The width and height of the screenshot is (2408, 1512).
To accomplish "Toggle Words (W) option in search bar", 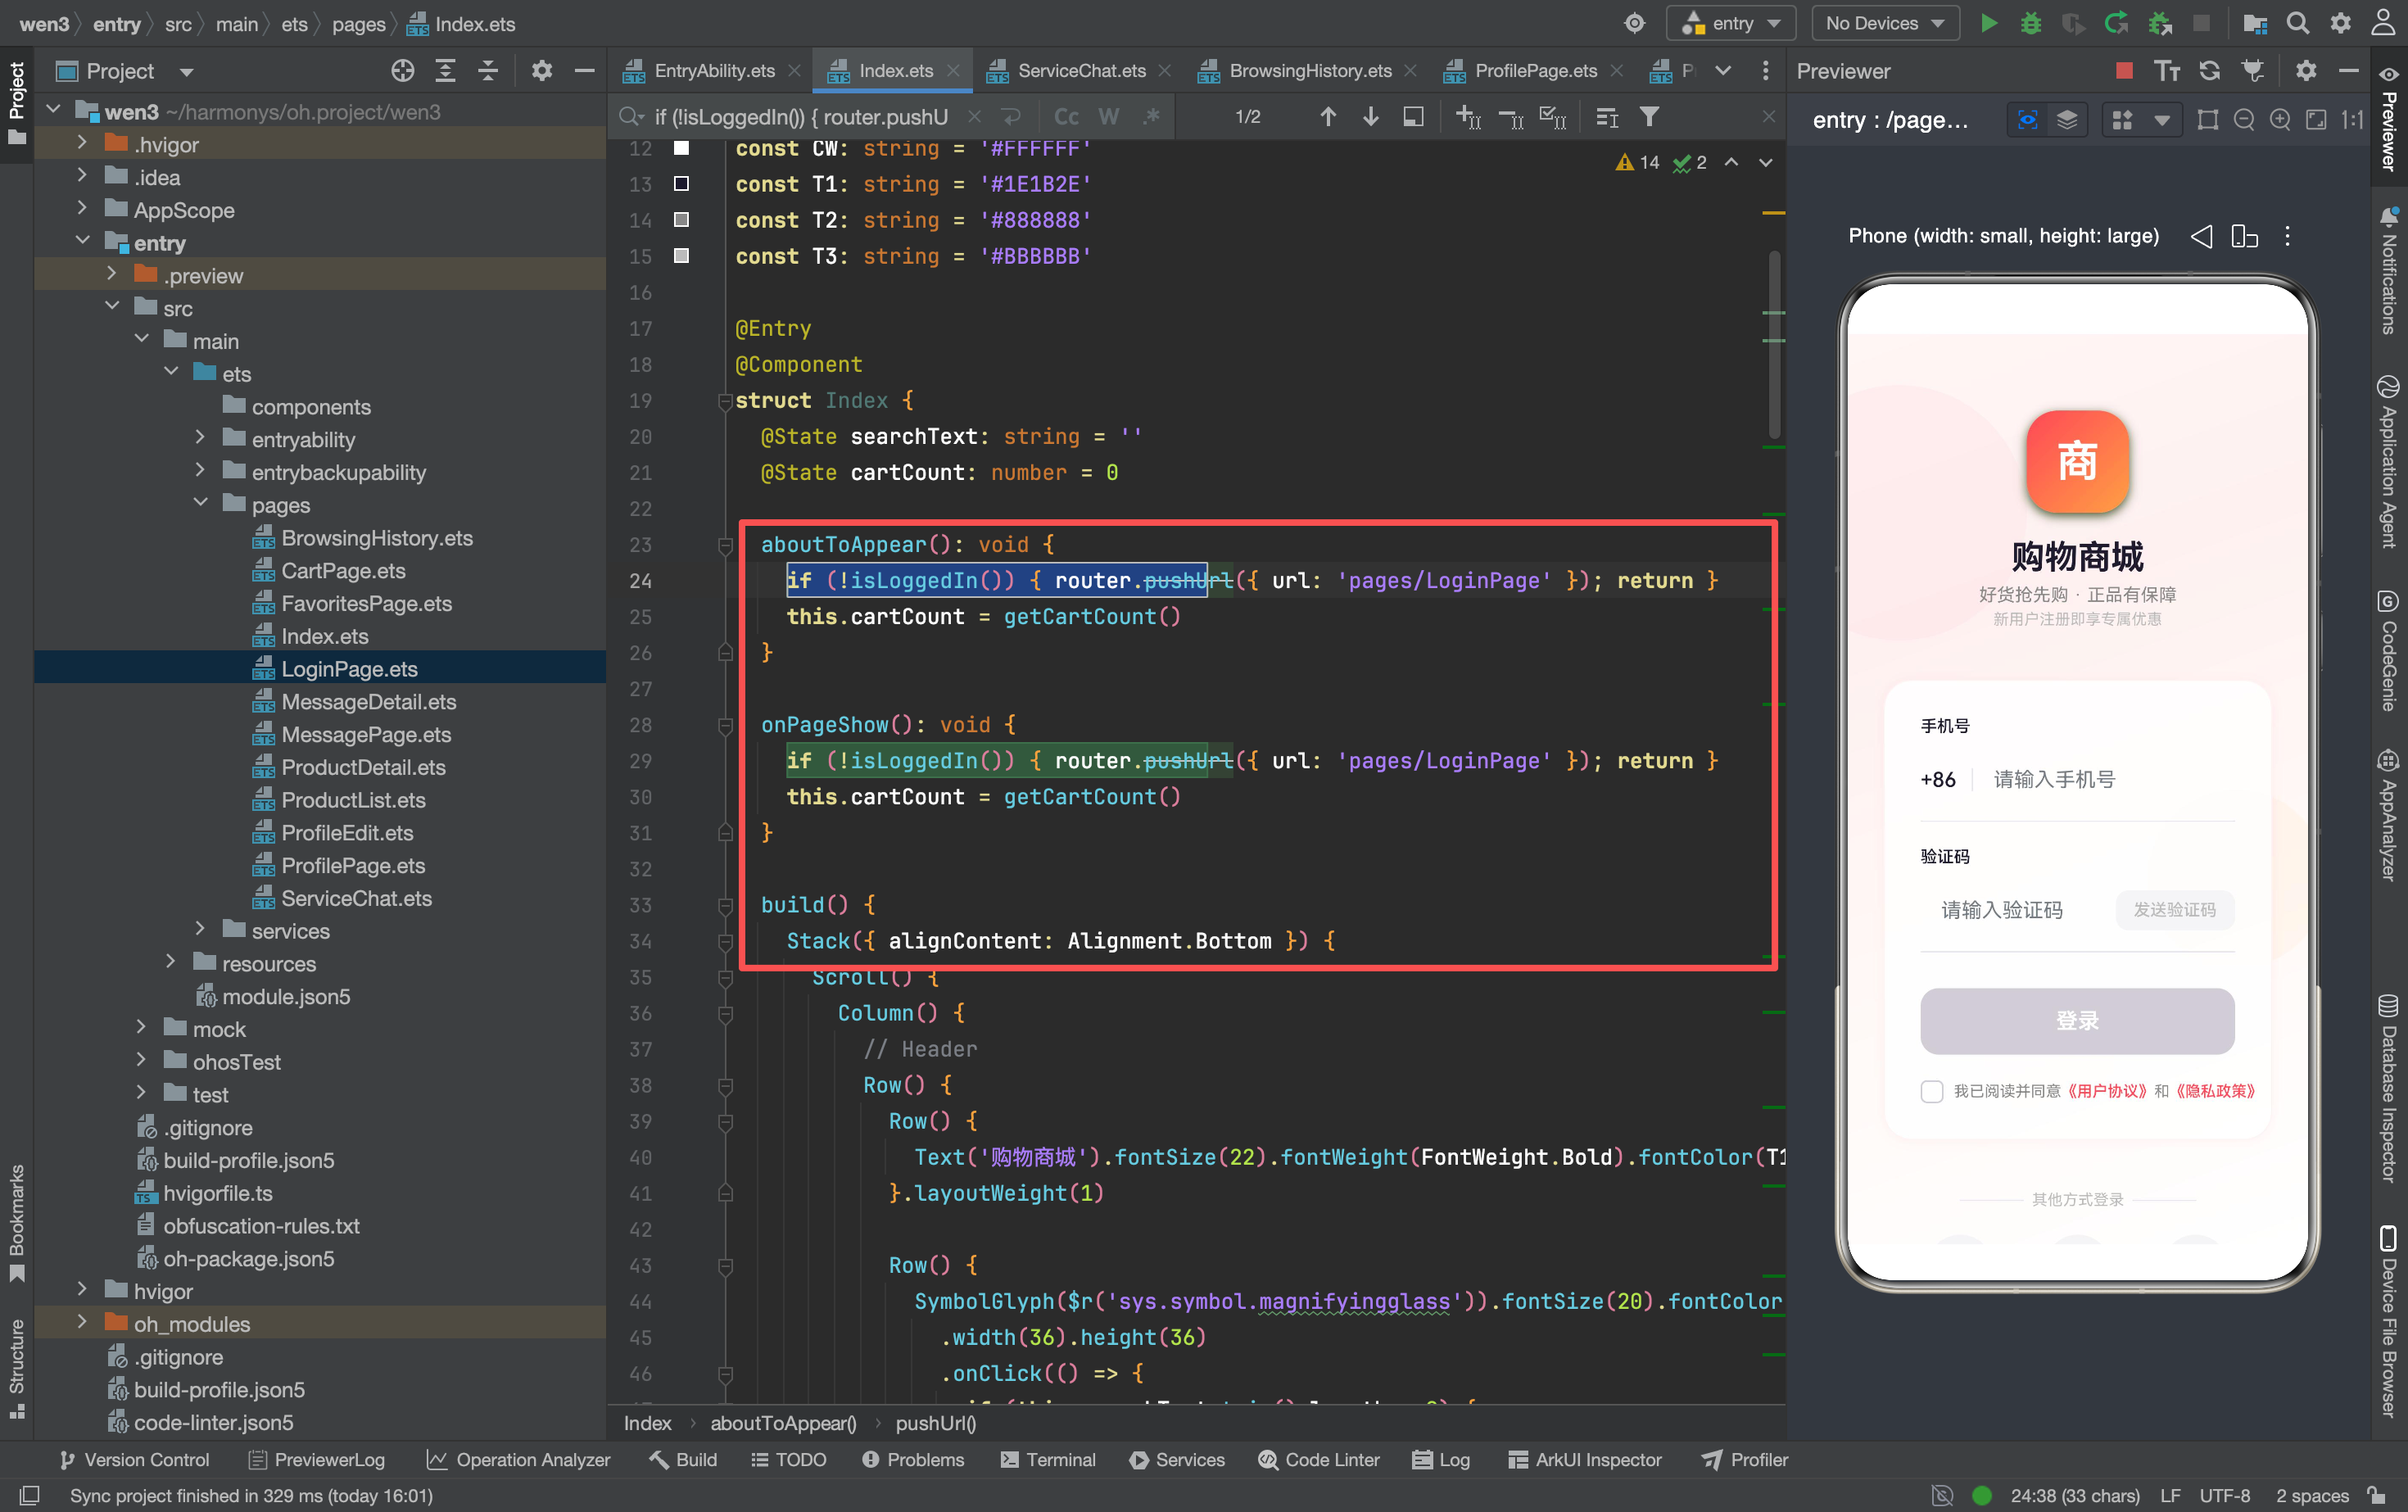I will tap(1108, 117).
